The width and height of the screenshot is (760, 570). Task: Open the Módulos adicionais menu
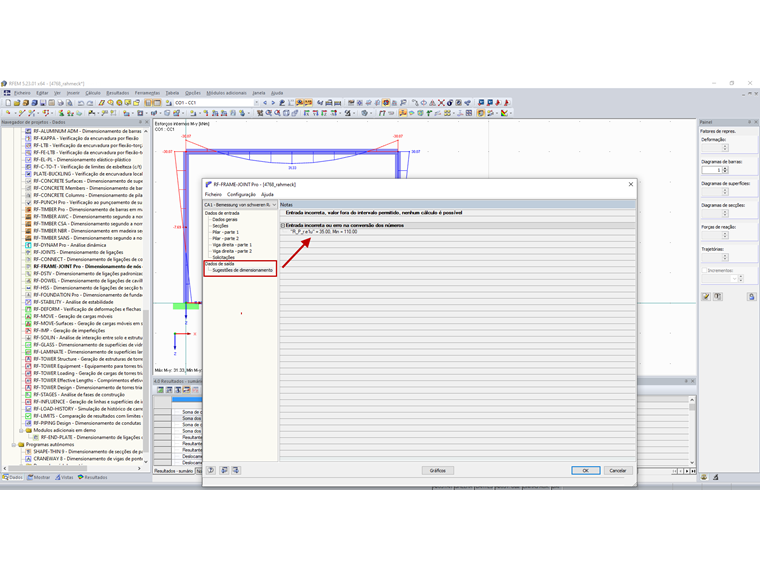click(x=226, y=93)
